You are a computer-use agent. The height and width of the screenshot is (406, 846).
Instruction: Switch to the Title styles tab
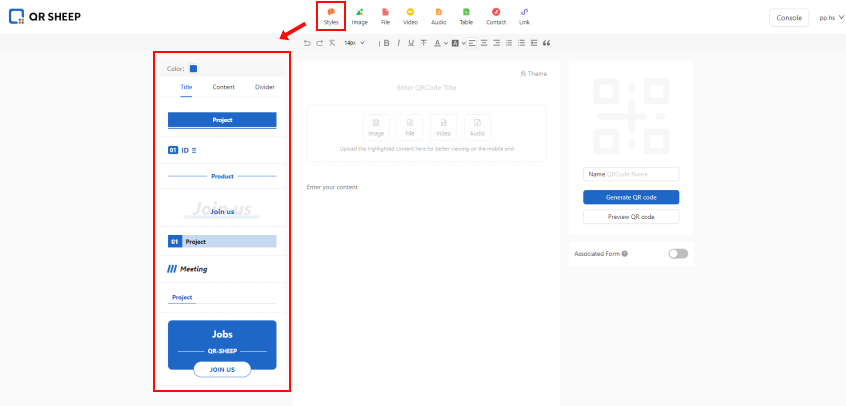(186, 87)
